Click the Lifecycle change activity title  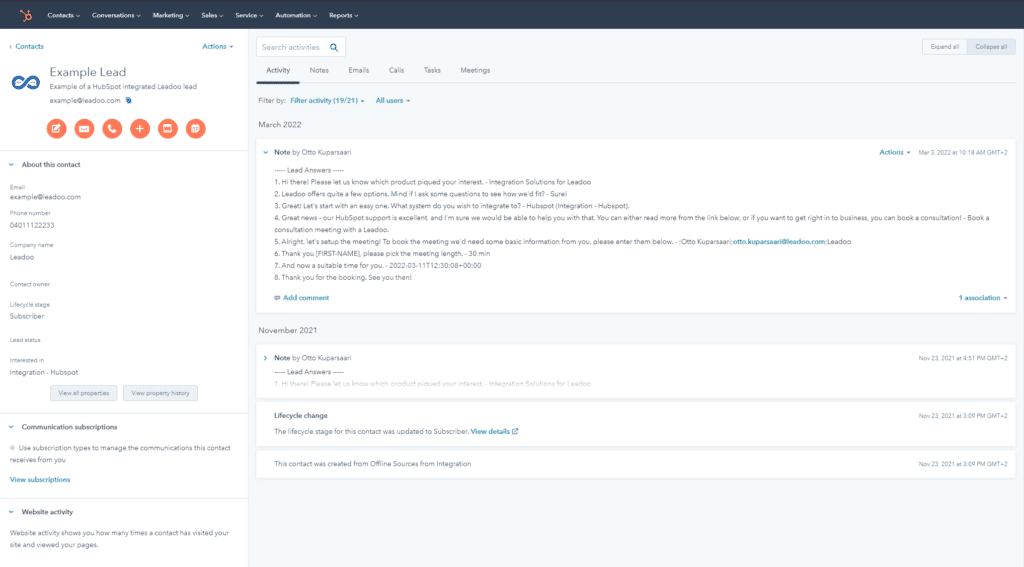tap(300, 415)
